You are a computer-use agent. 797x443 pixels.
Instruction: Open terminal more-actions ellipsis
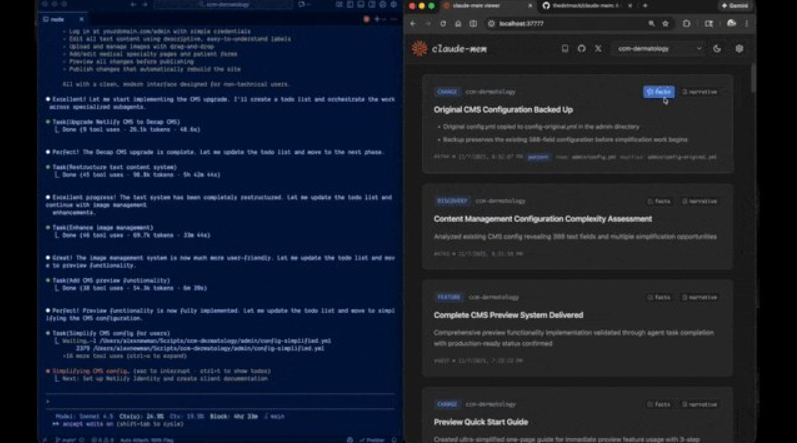coord(393,19)
